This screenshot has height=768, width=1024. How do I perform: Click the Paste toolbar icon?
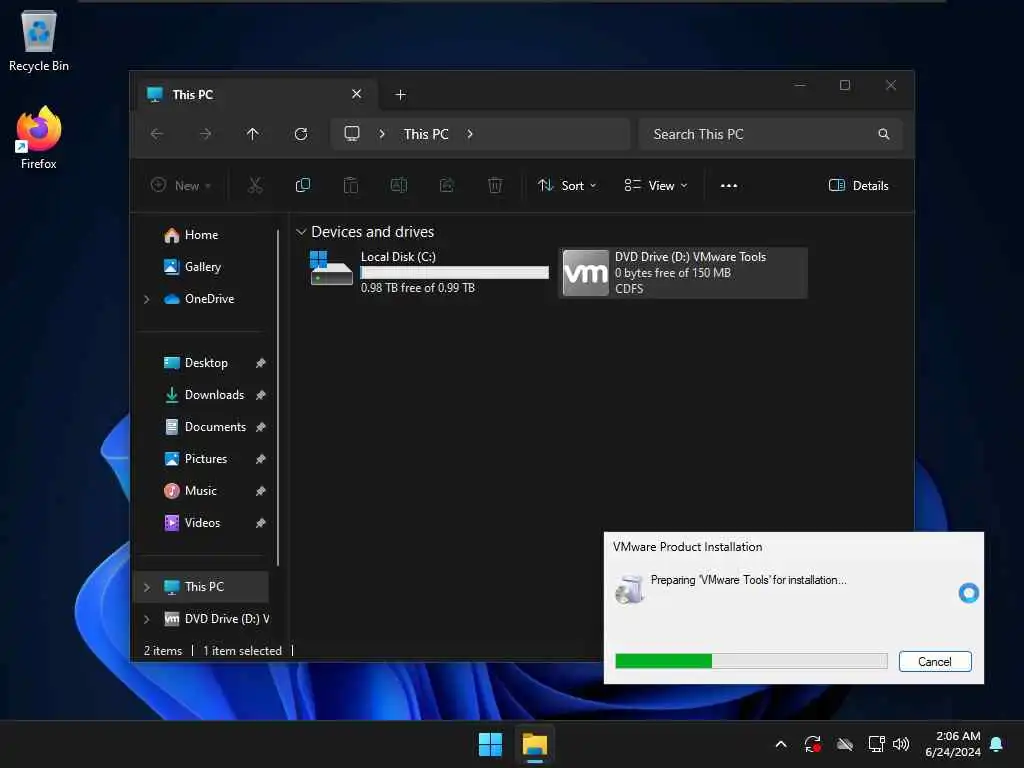(351, 185)
